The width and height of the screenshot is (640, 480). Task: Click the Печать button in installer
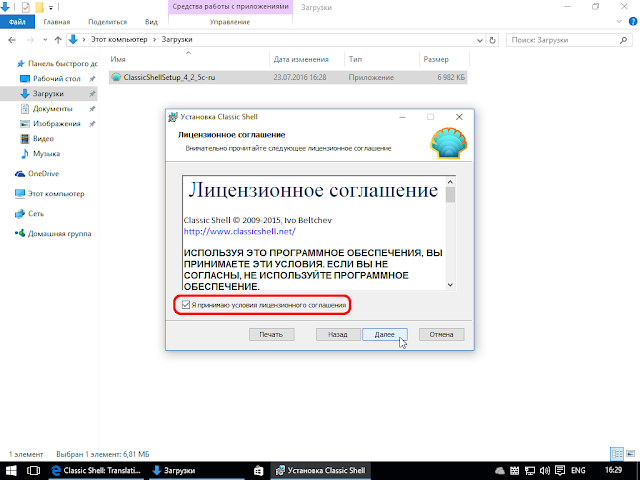(x=271, y=334)
